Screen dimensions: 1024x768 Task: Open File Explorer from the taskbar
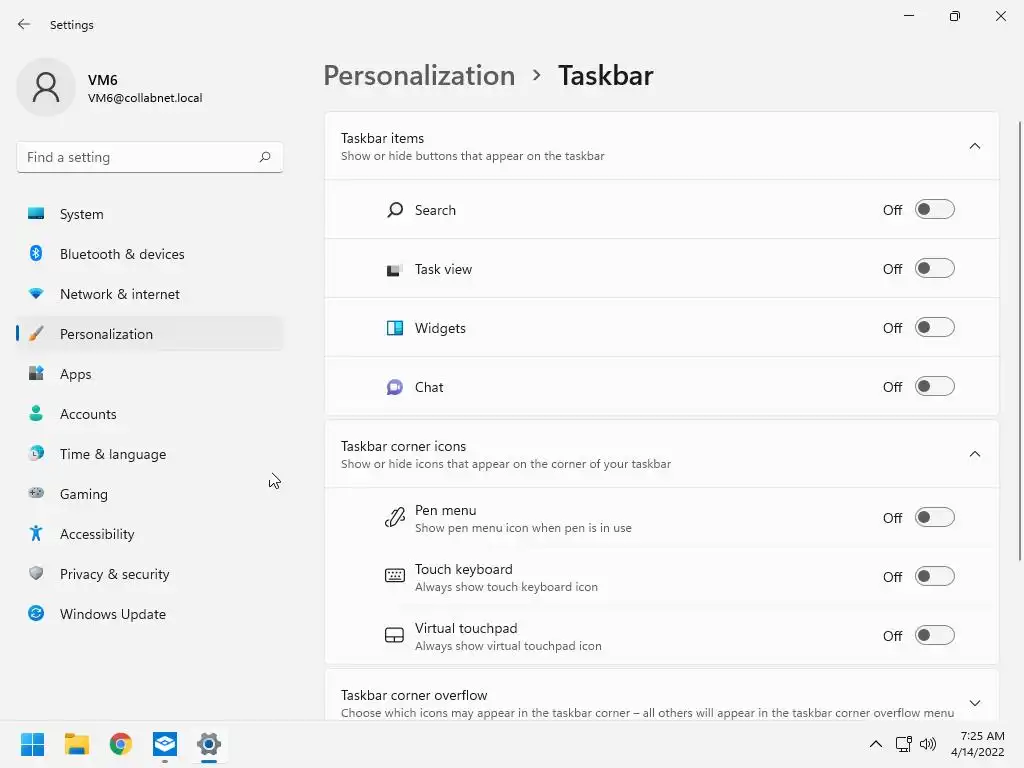[x=76, y=744]
